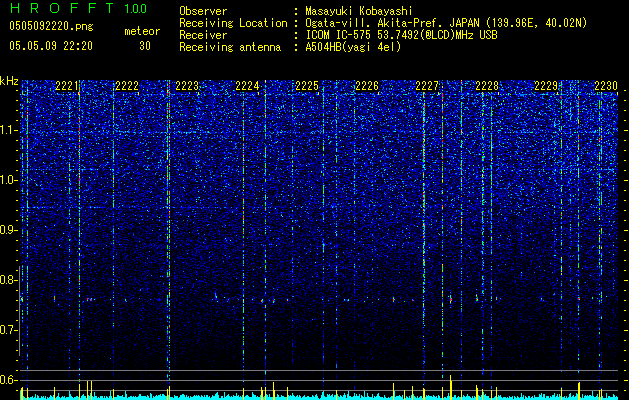This screenshot has height=400, width=629.
Task: Click the 2225 time marker
Action: pos(307,86)
